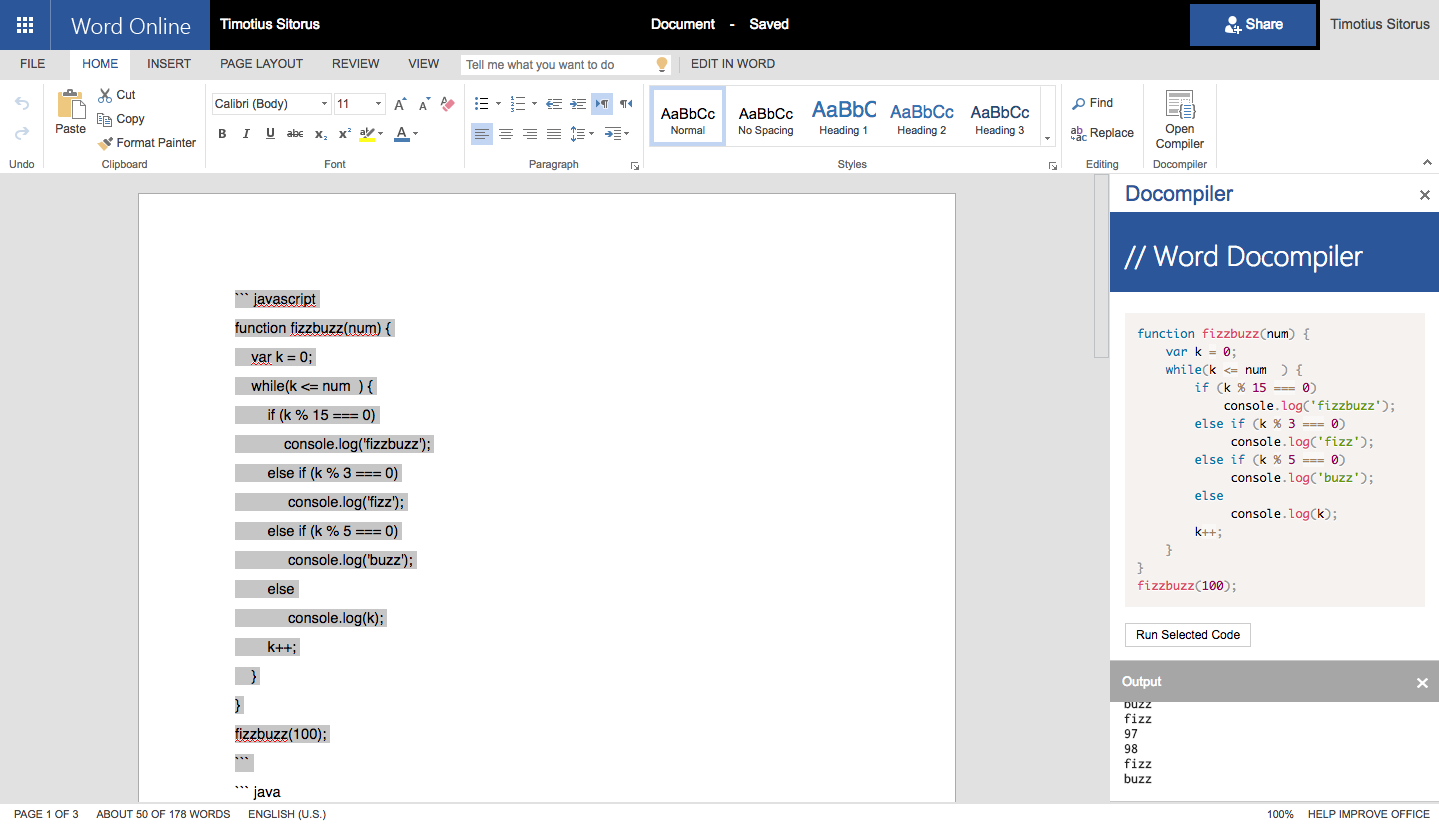1439x825 pixels.
Task: Click the Redo arrow
Action: coord(21,133)
